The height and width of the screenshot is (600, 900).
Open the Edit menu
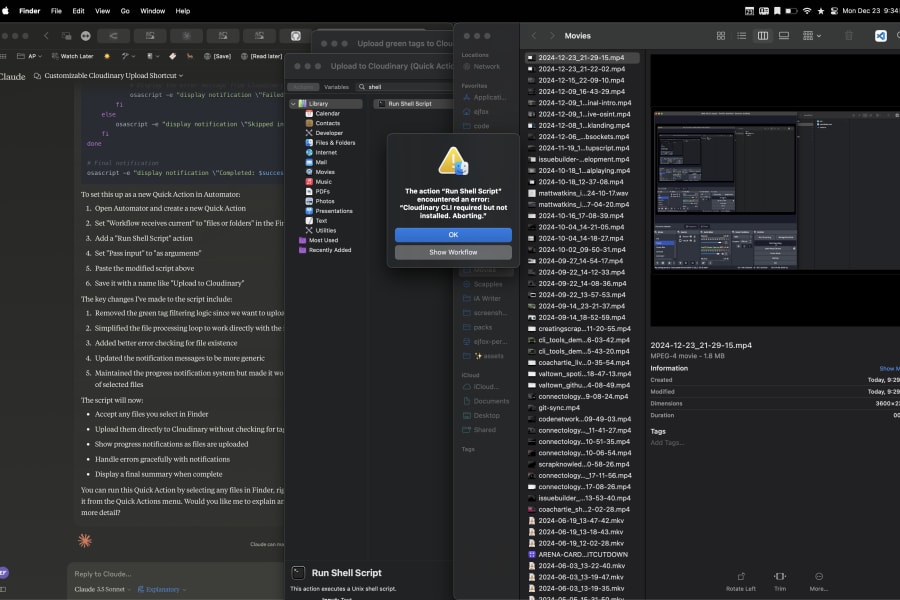78,11
